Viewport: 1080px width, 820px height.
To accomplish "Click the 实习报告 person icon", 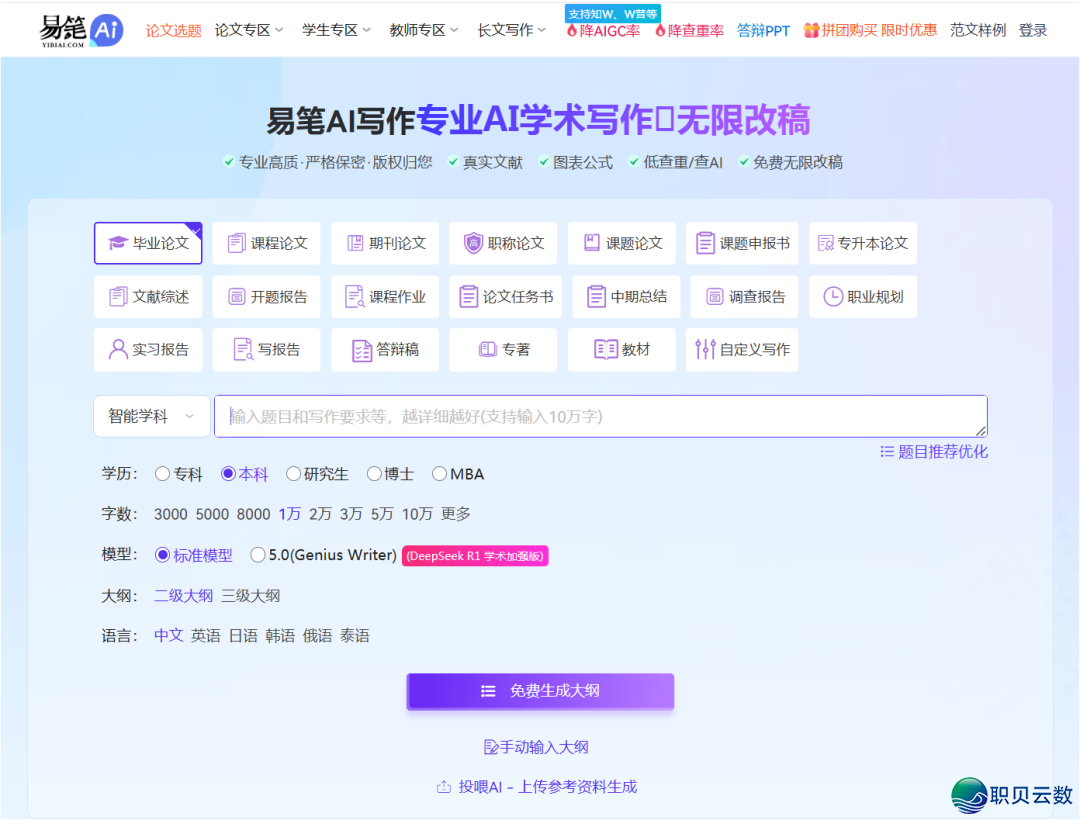I will point(118,350).
